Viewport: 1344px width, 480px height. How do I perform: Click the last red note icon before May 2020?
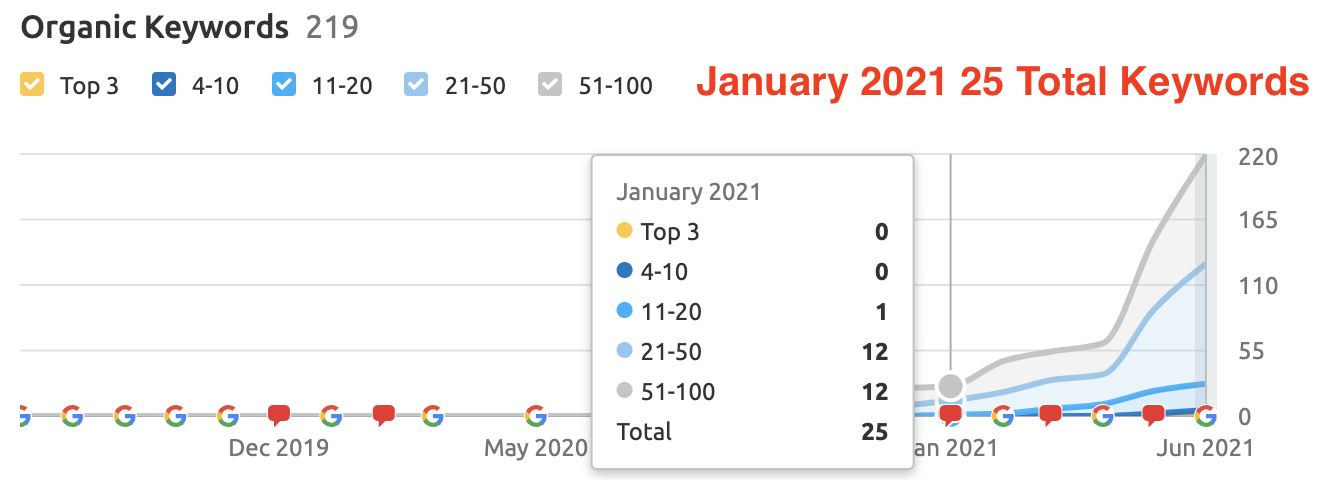point(382,415)
